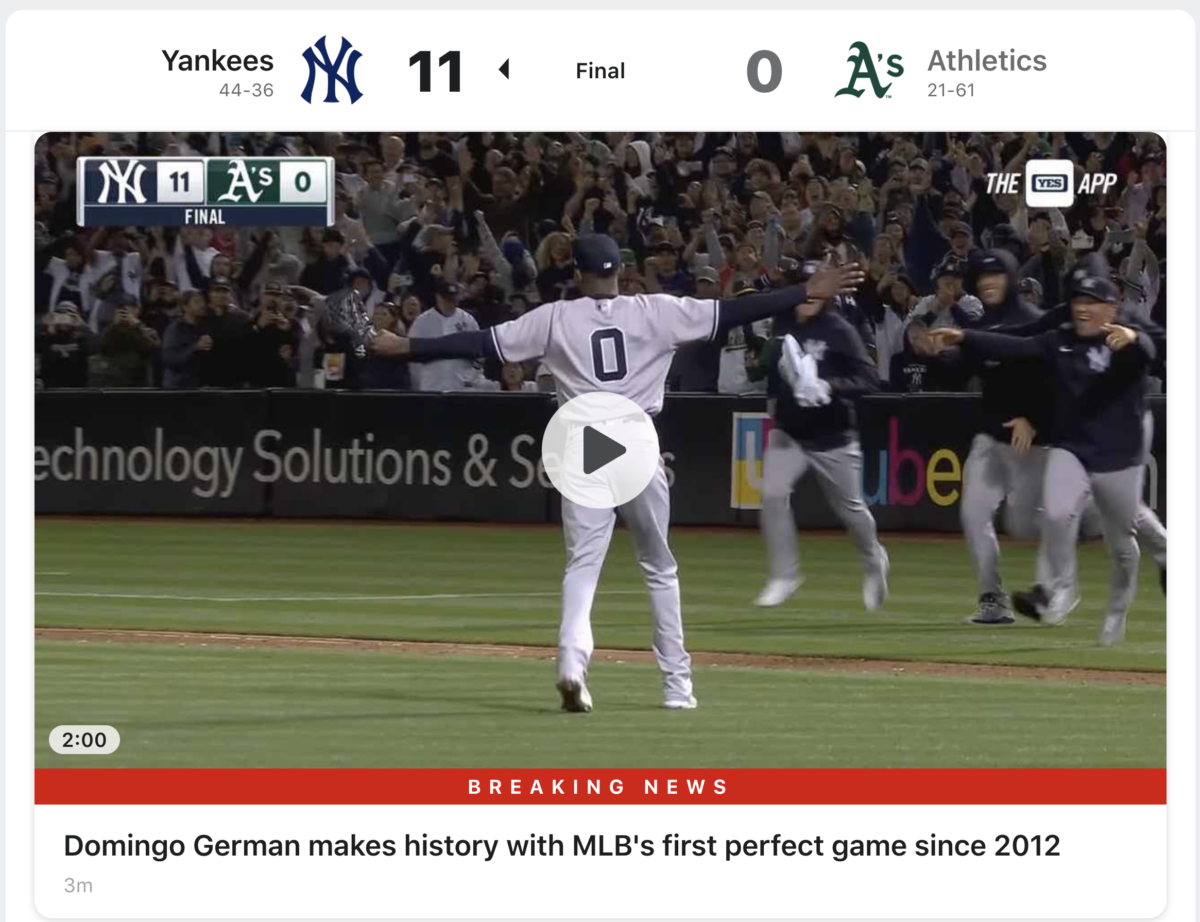The width and height of the screenshot is (1200, 922).
Task: Click the Final game status label
Action: pyautogui.click(x=600, y=71)
